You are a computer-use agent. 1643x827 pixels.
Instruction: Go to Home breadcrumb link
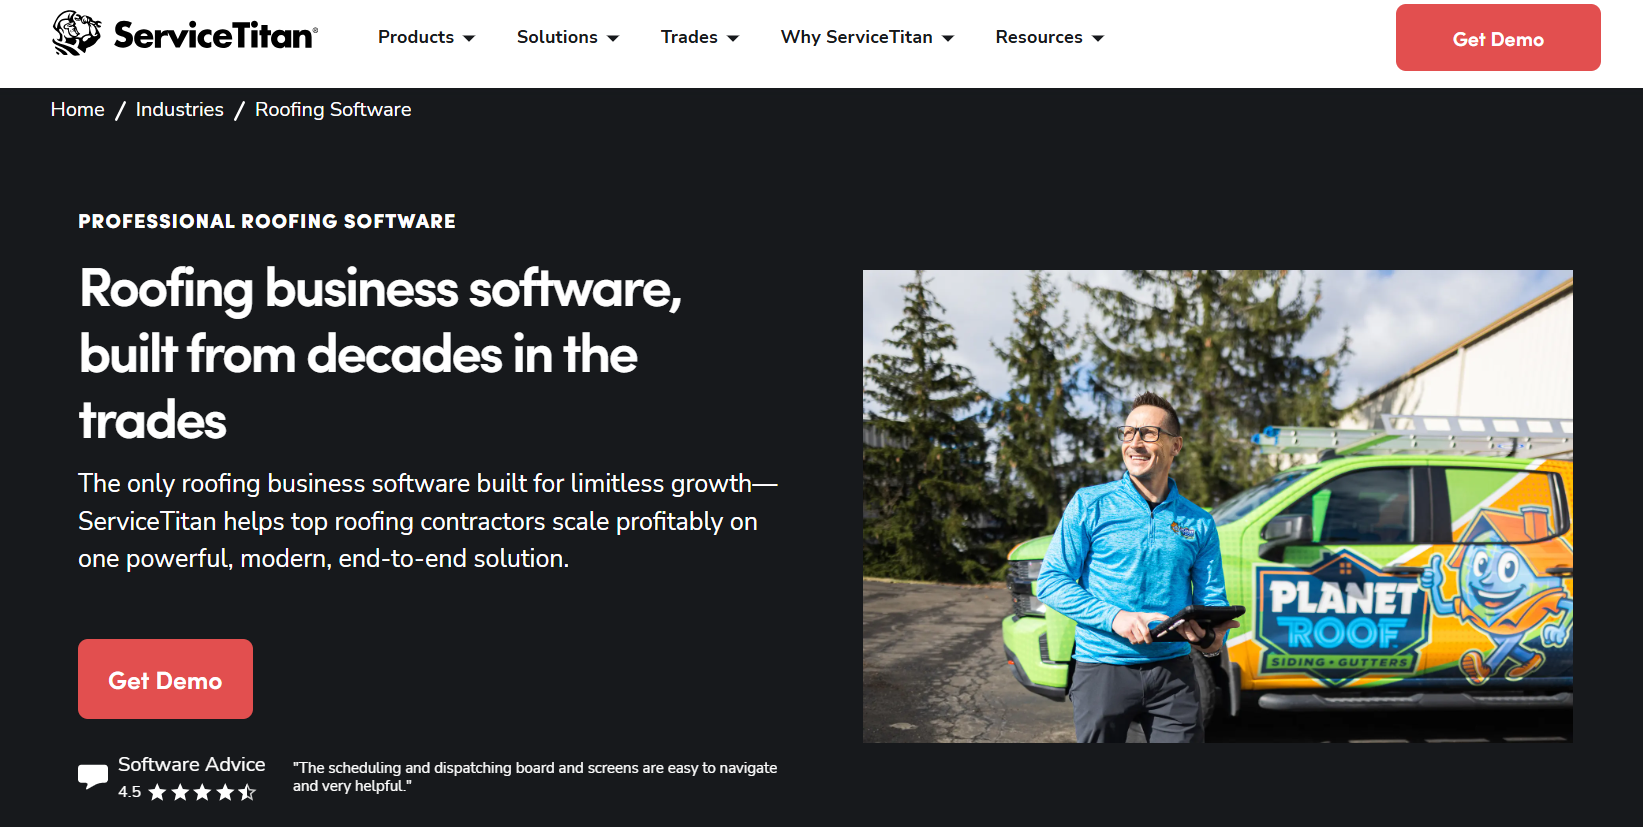78,109
